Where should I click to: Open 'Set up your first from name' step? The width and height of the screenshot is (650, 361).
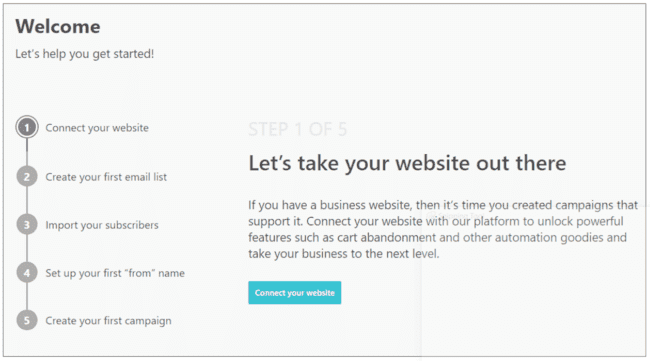[115, 273]
